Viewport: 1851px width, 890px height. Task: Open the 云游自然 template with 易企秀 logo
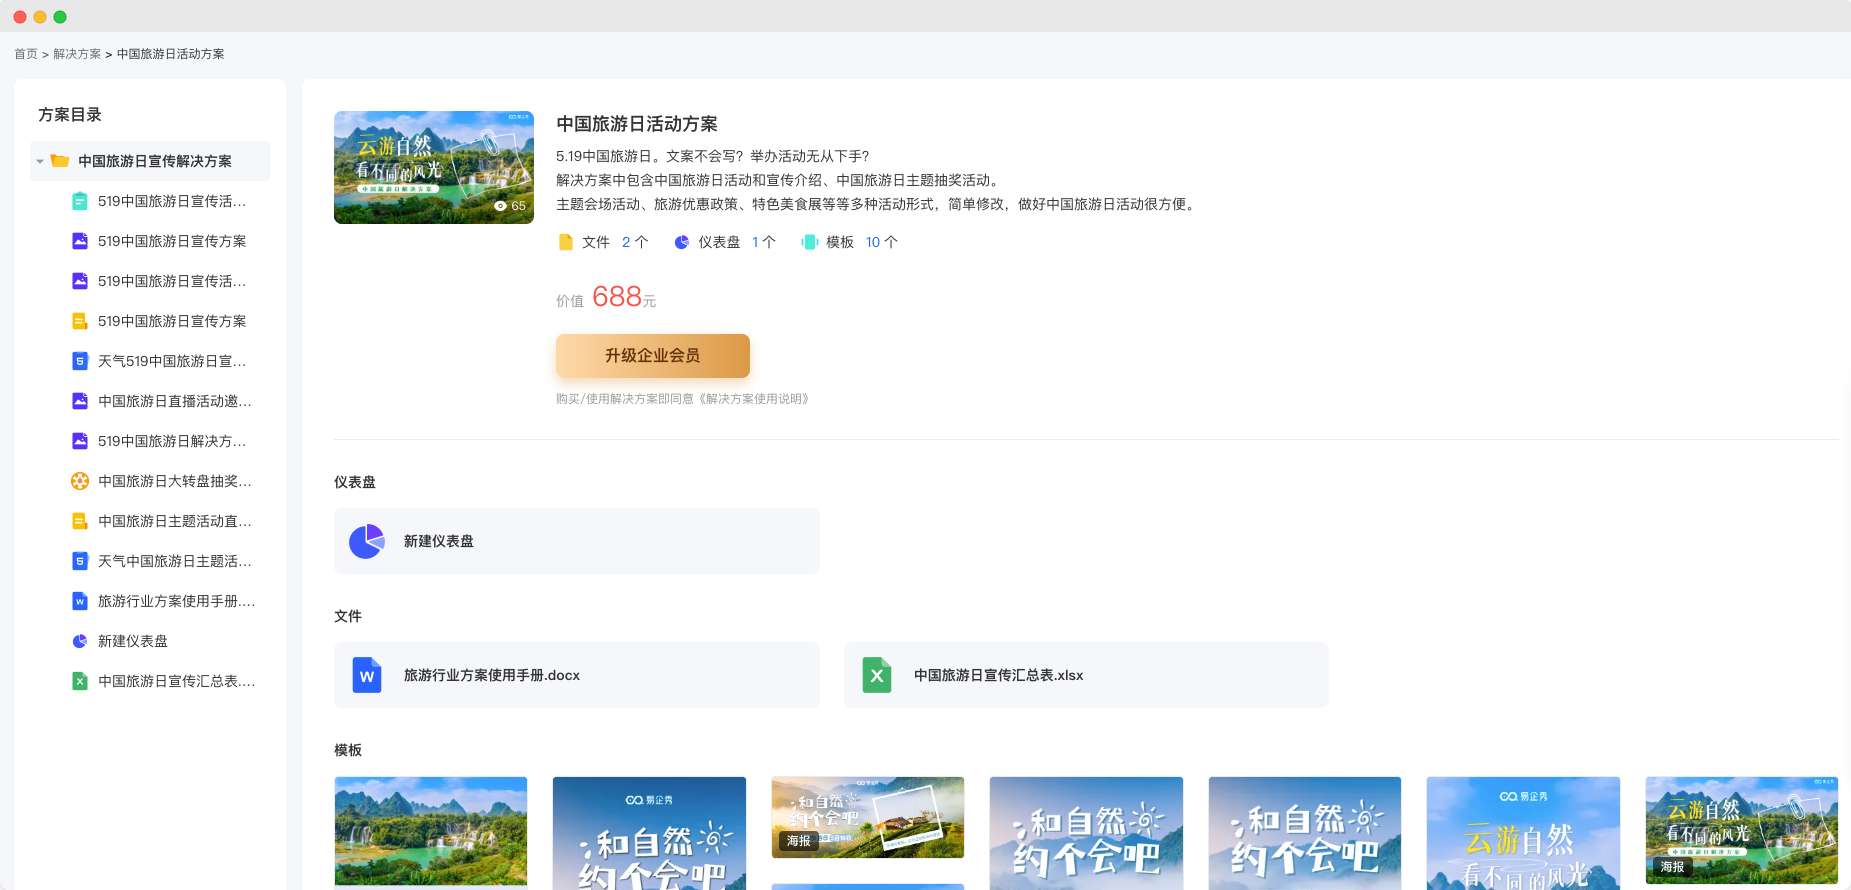(x=1523, y=833)
